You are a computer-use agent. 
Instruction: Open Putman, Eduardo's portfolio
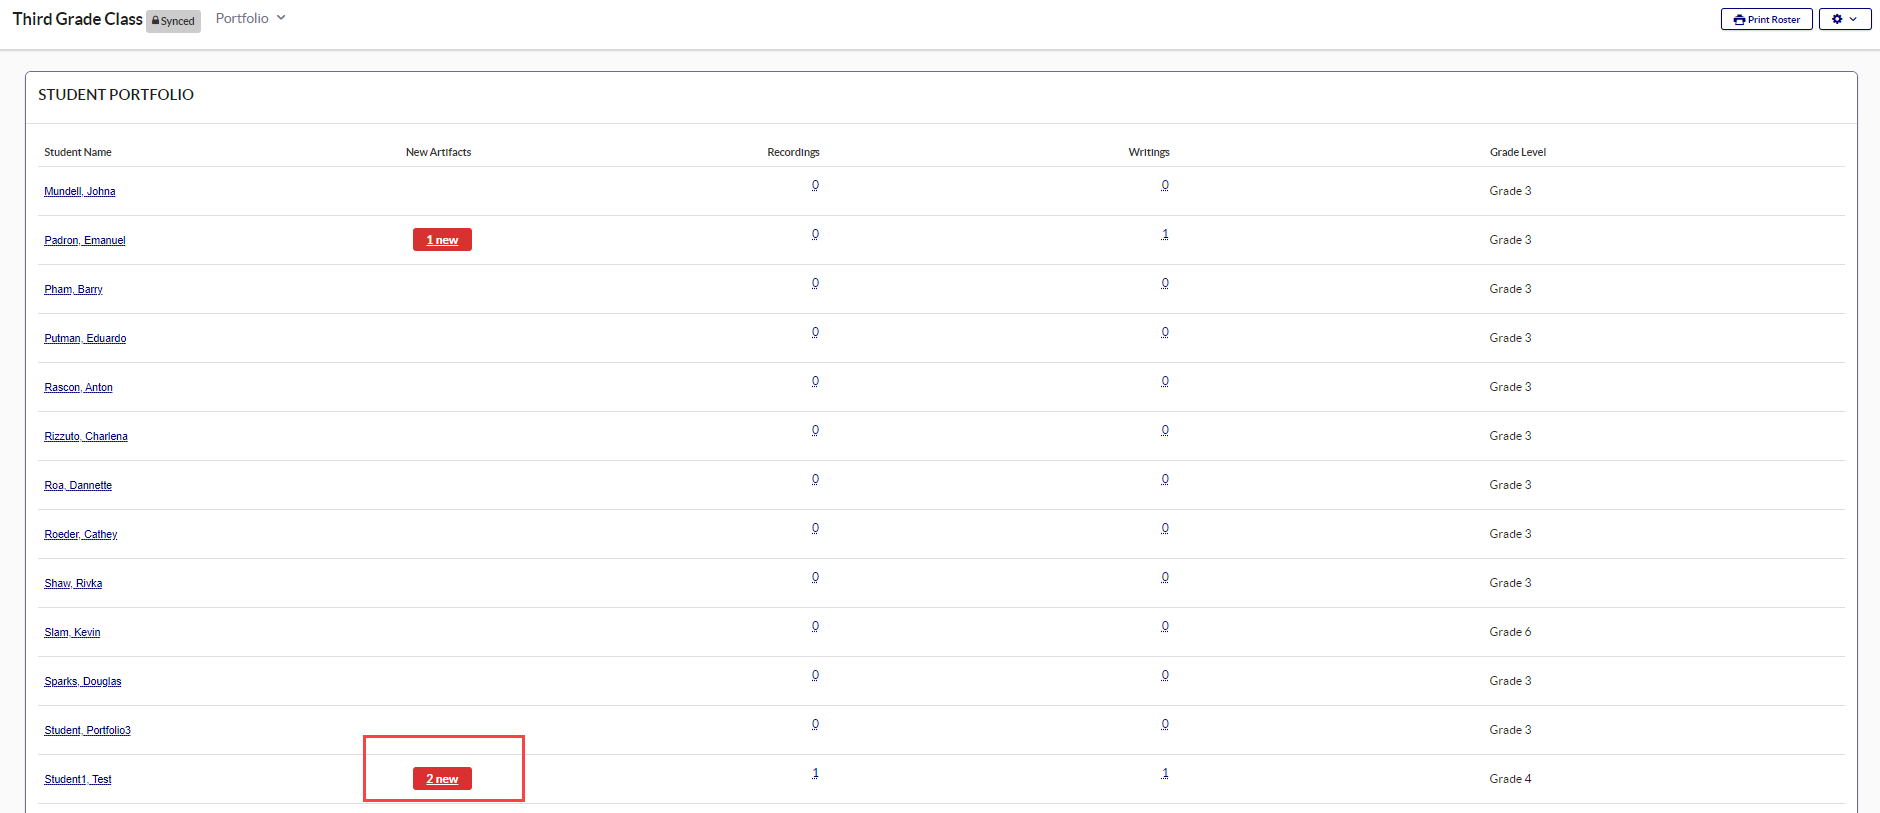[85, 338]
